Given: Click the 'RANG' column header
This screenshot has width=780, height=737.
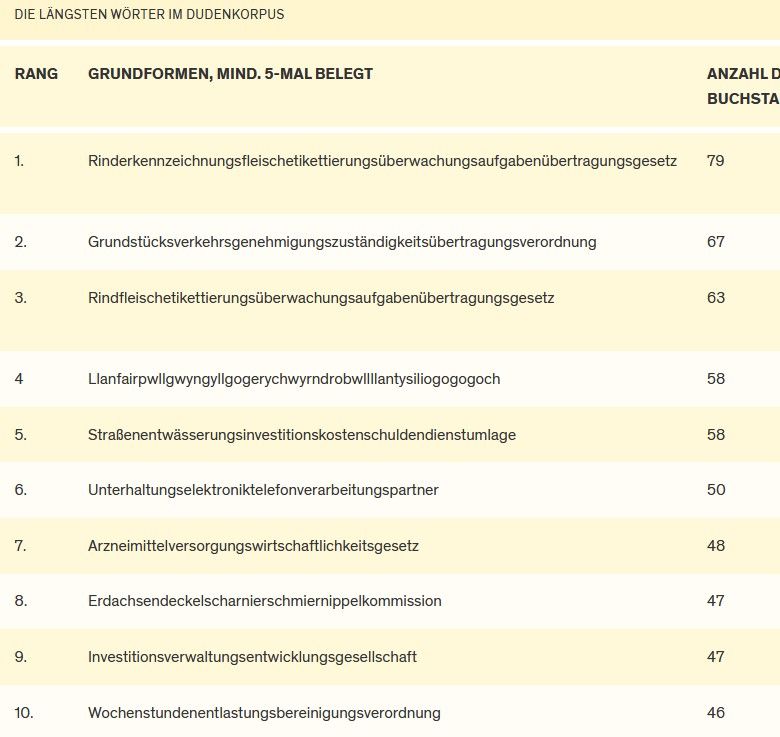Looking at the screenshot, I should (x=36, y=74).
